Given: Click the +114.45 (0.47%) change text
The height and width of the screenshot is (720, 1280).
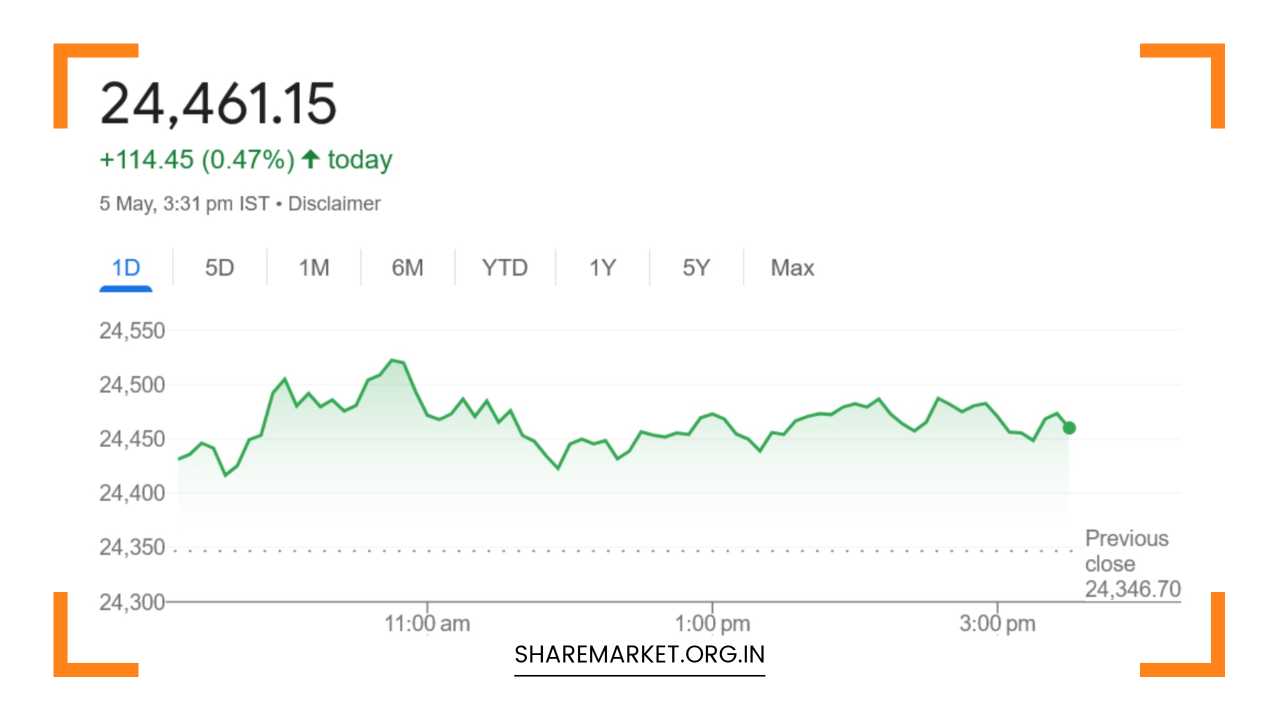Looking at the screenshot, I should (197, 160).
